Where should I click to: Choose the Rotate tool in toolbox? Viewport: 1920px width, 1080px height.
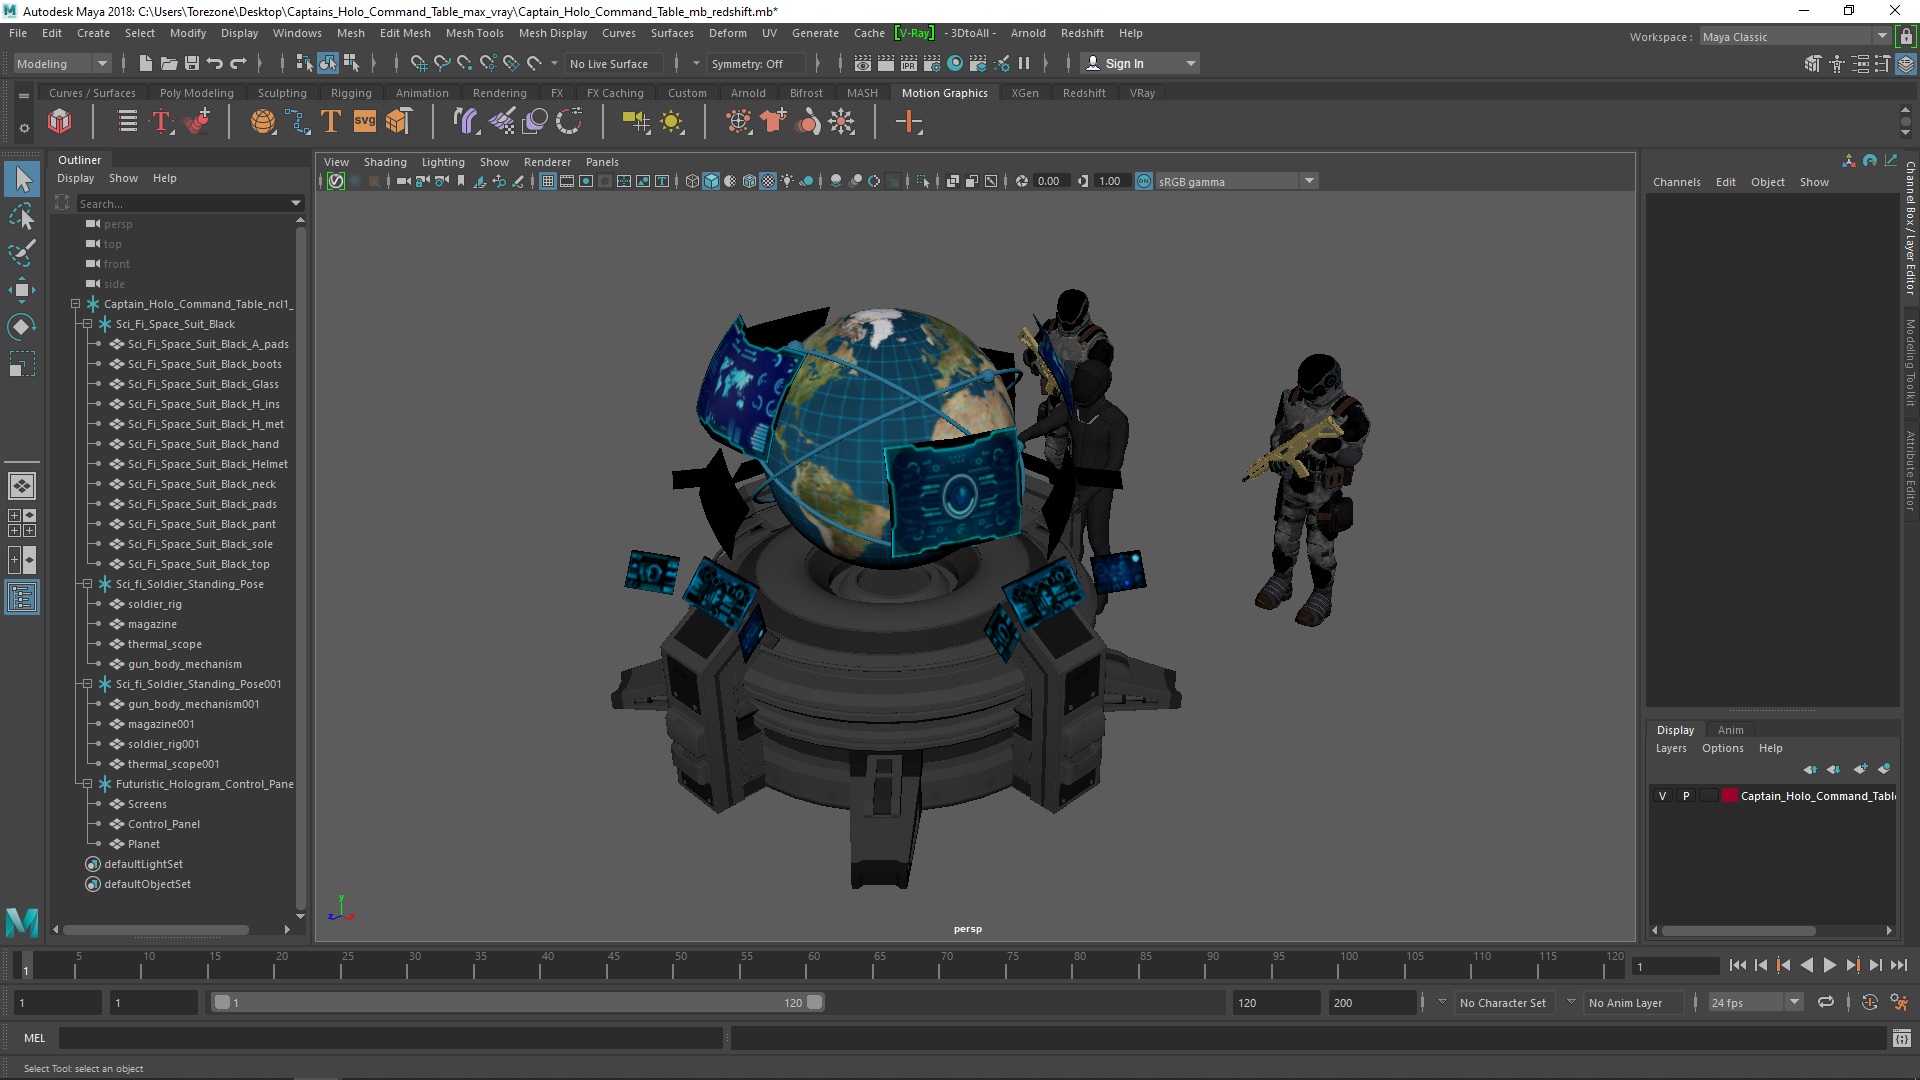[22, 327]
